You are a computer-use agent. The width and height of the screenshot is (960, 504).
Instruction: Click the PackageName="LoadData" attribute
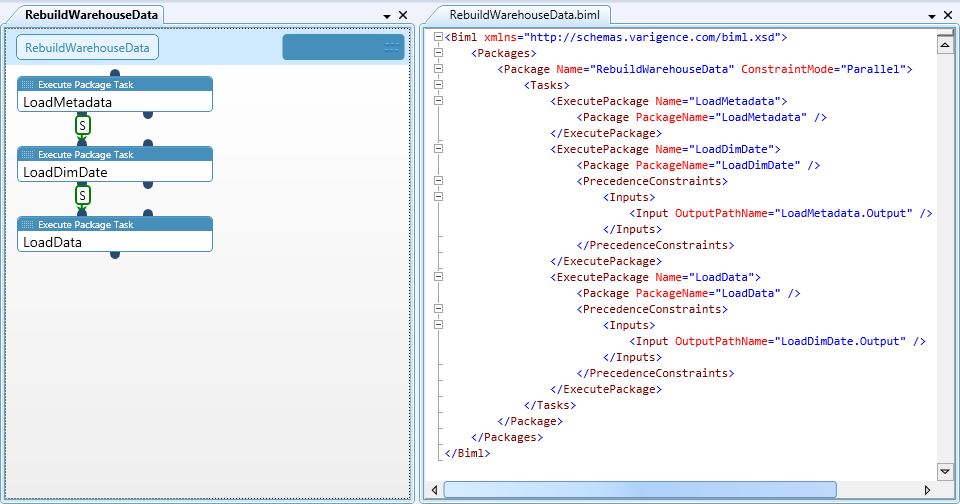[708, 293]
